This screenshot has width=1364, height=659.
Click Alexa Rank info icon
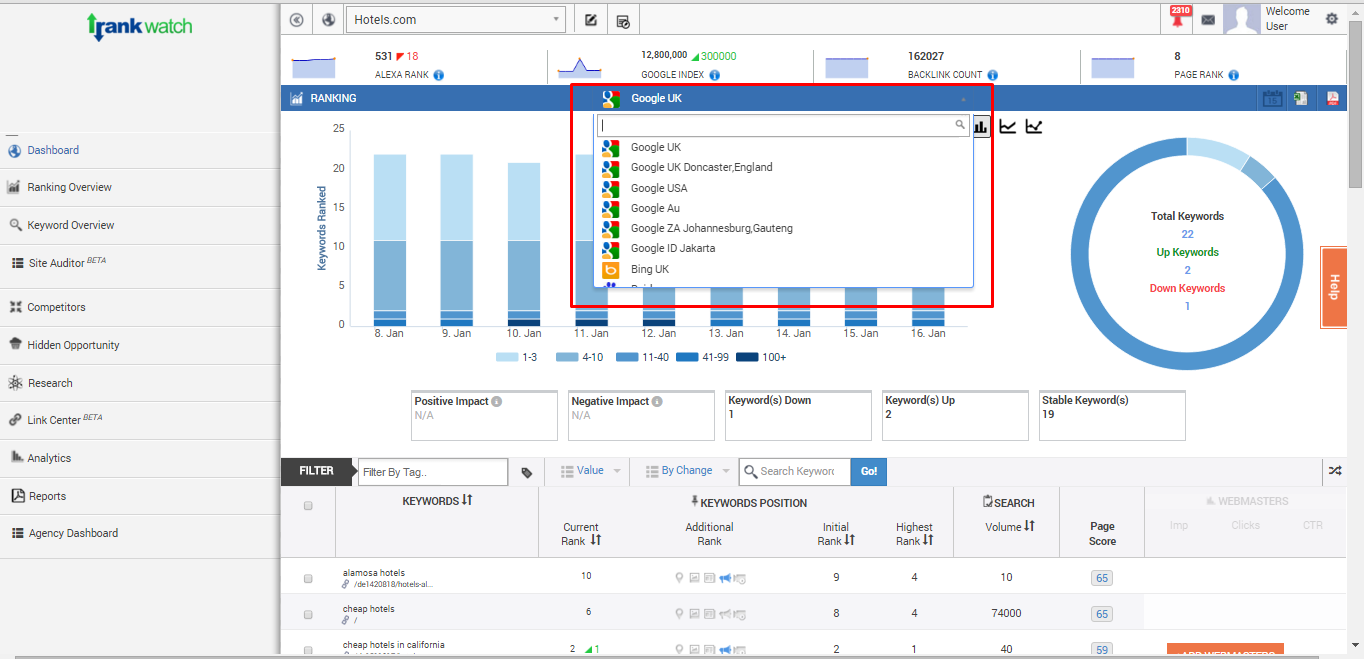point(438,75)
